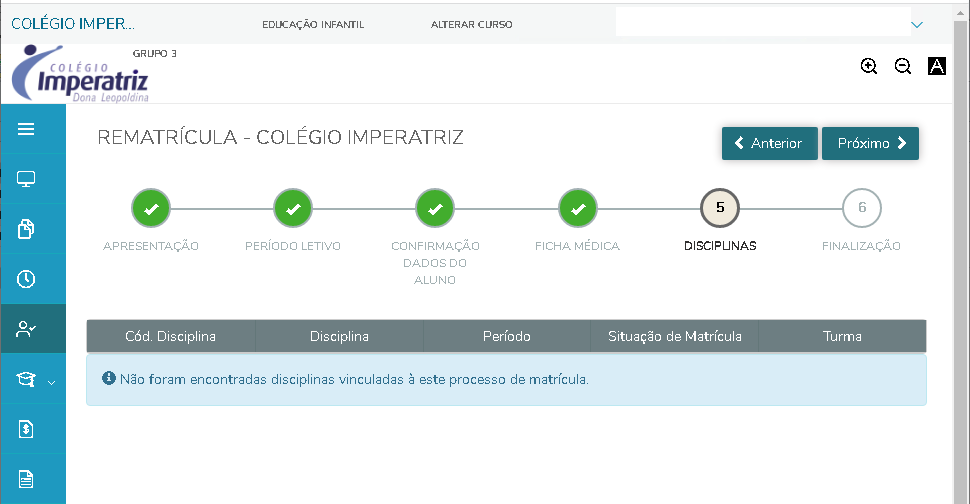The image size is (970, 504).
Task: Click the Grupo 3 label
Action: click(x=155, y=54)
